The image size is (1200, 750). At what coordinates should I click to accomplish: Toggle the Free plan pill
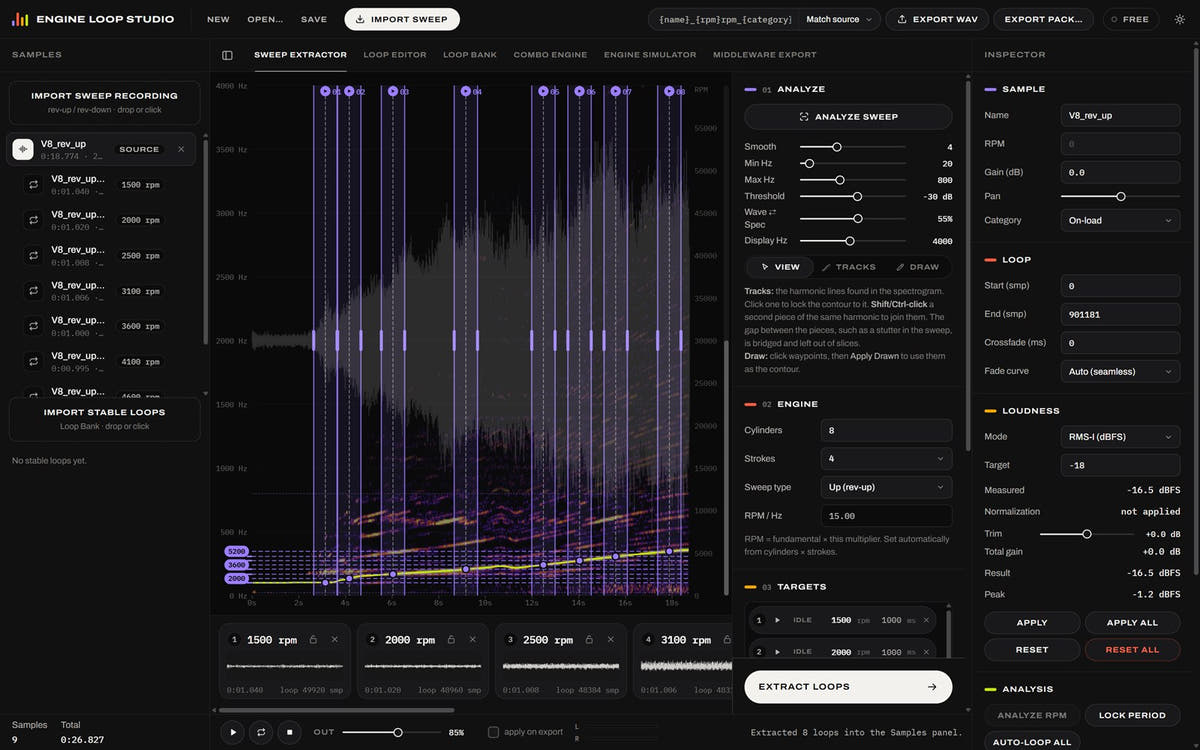(1131, 19)
